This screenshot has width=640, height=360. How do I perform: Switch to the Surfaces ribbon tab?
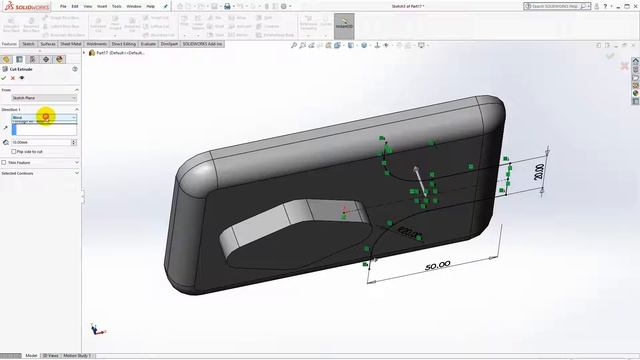[x=48, y=44]
